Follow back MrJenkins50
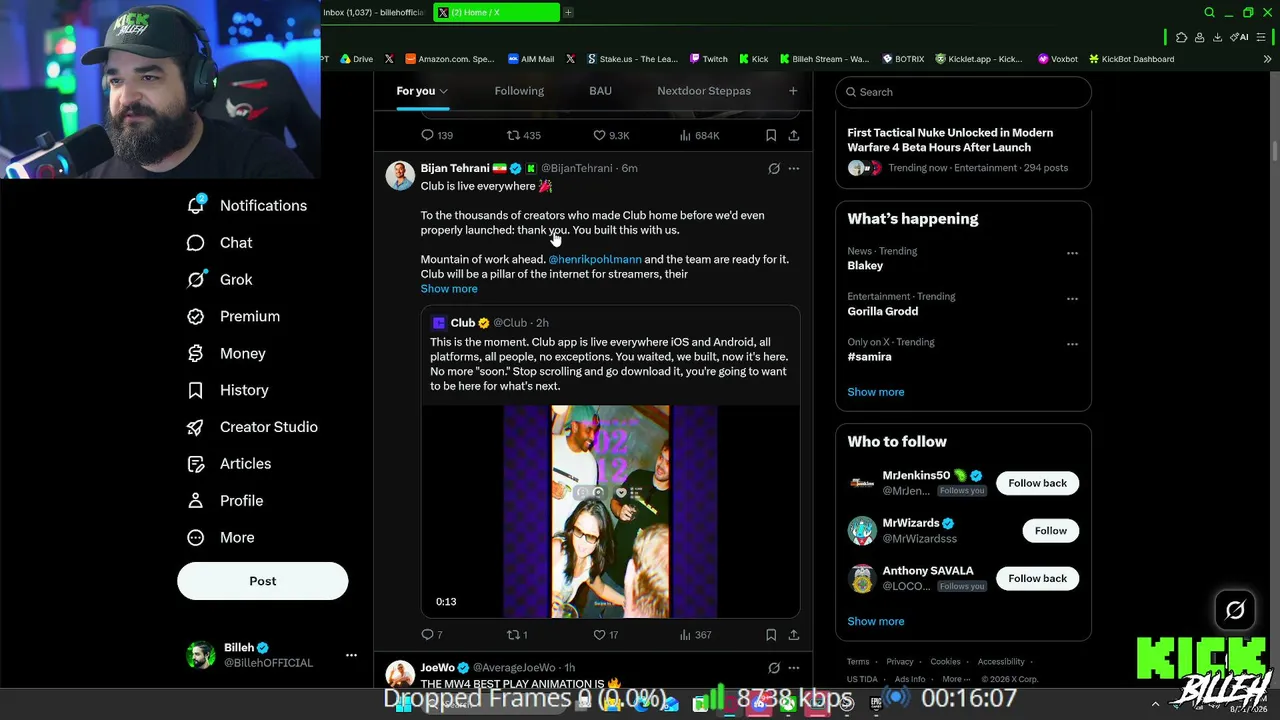Screen dimensions: 1280x720 1037,483
